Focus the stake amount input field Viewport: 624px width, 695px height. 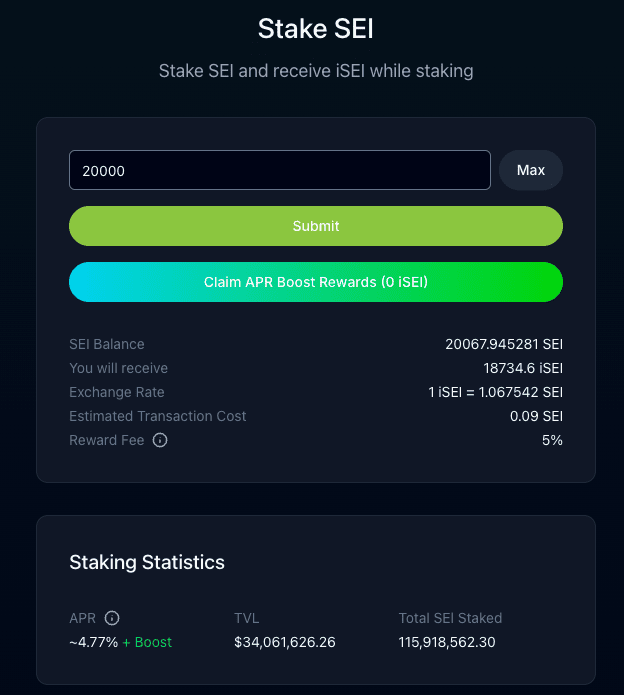pos(279,170)
